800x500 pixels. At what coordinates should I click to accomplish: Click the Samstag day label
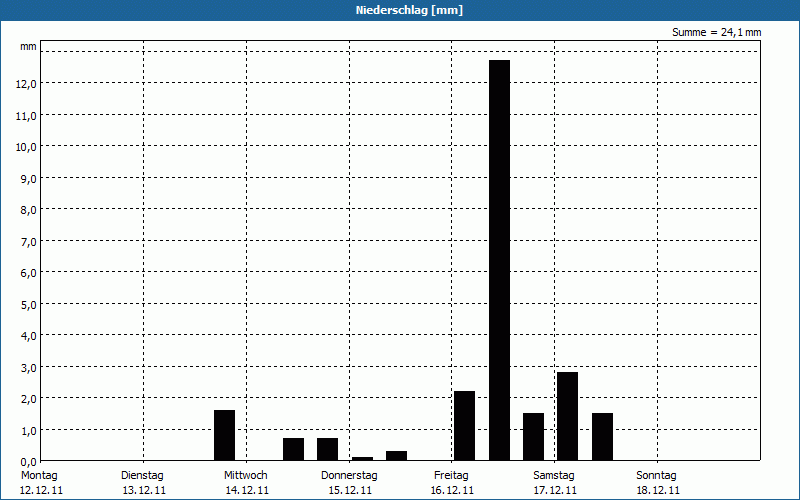(554, 476)
